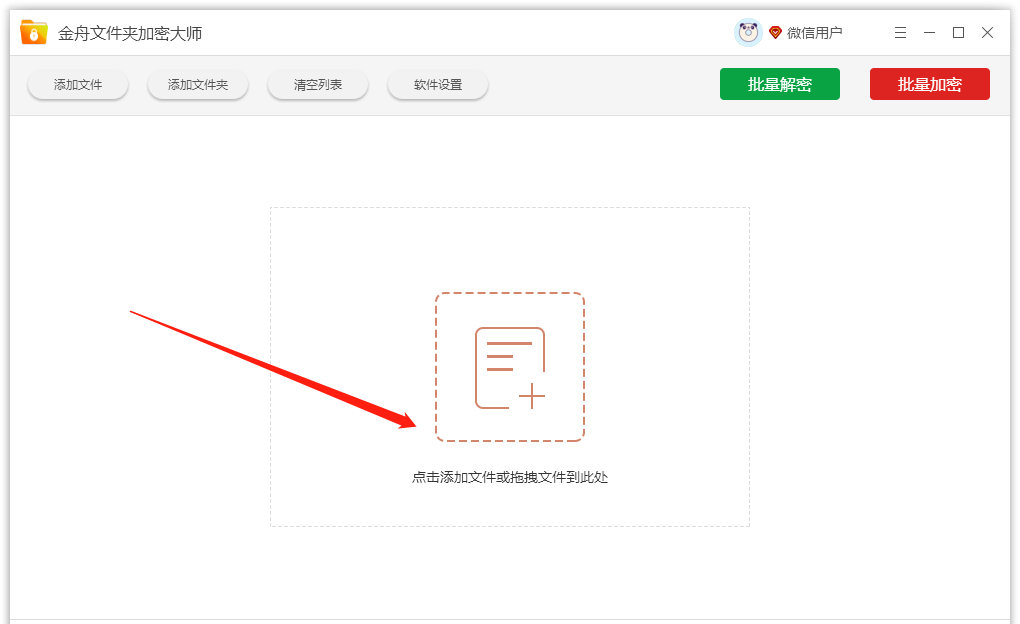The image size is (1020, 624).
Task: Click the hint text 点击添加文件或拖拽文件到此处
Action: [510, 478]
